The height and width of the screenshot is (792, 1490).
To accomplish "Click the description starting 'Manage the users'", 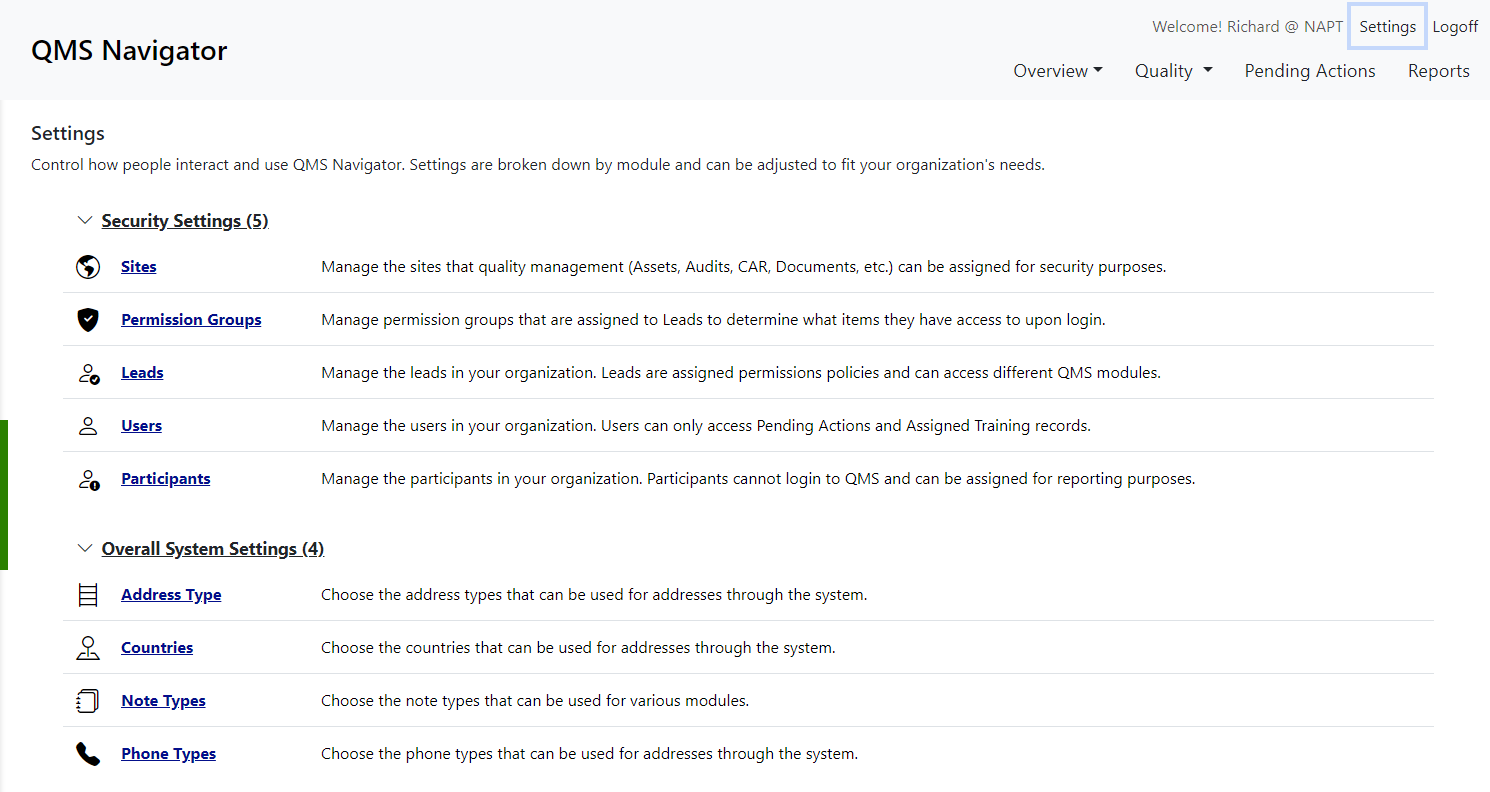I will point(706,426).
